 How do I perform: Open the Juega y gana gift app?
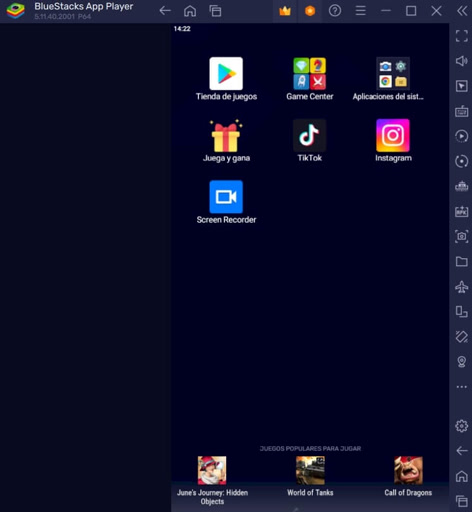click(x=226, y=136)
